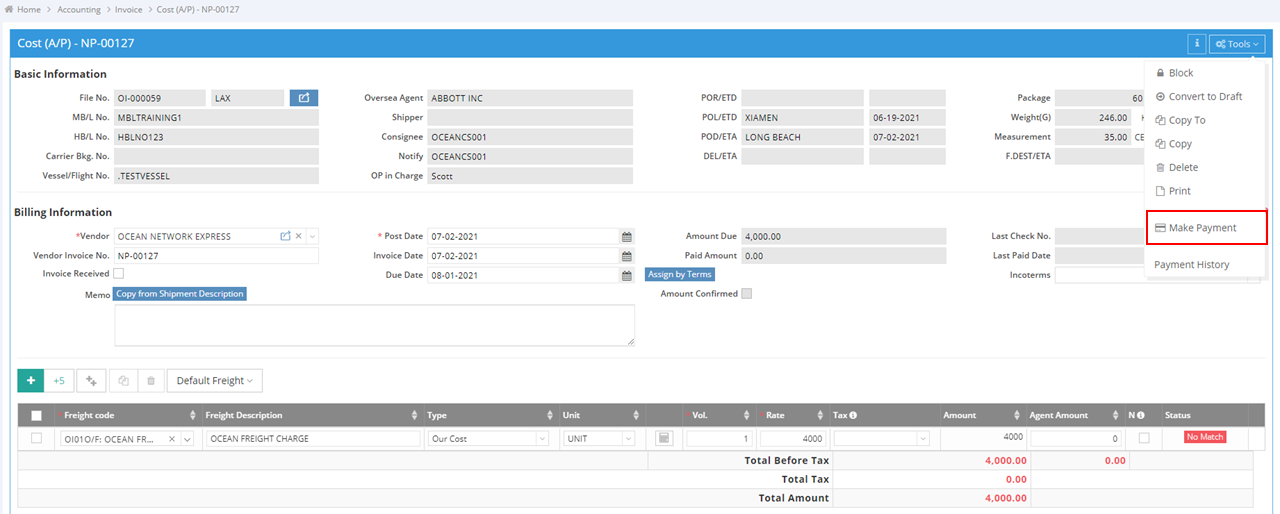This screenshot has height=514, width=1280.
Task: Open the shipment link icon beside File No.
Action: pos(304,98)
